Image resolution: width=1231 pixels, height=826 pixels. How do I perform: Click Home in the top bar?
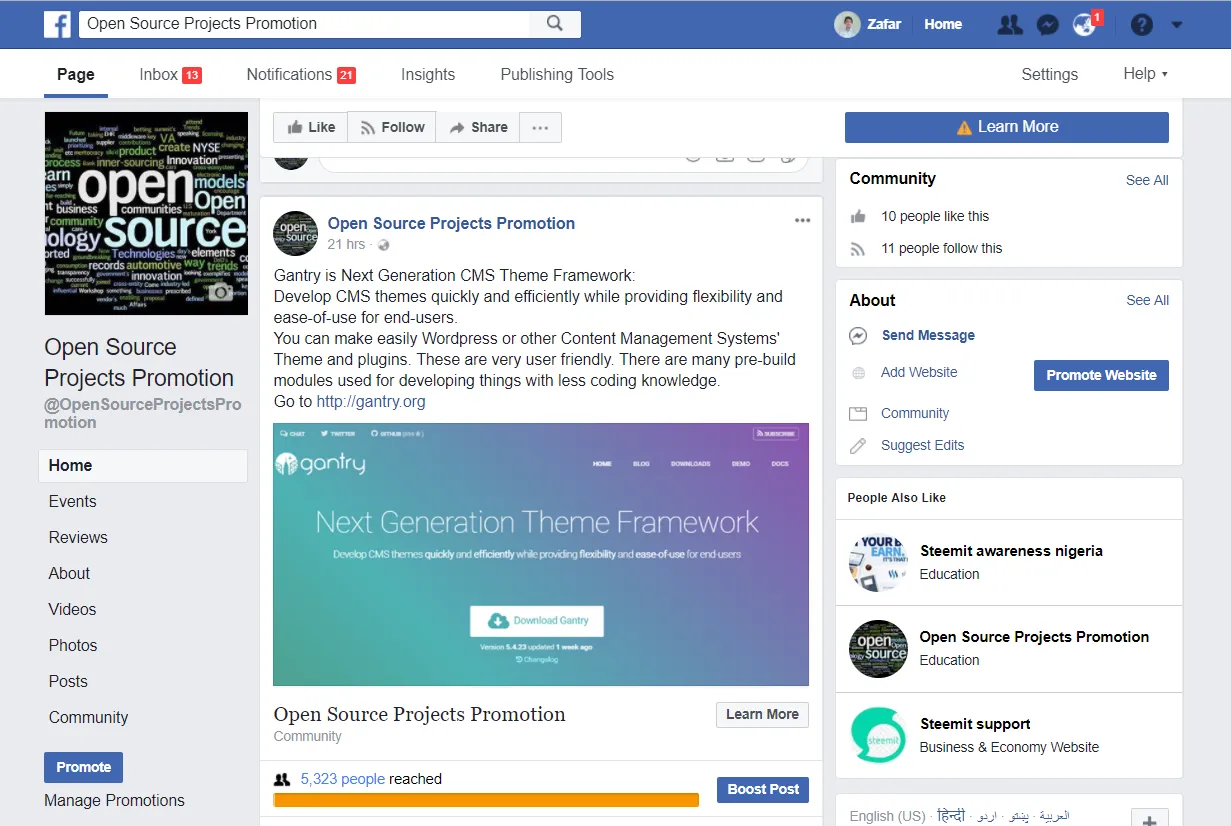click(943, 24)
